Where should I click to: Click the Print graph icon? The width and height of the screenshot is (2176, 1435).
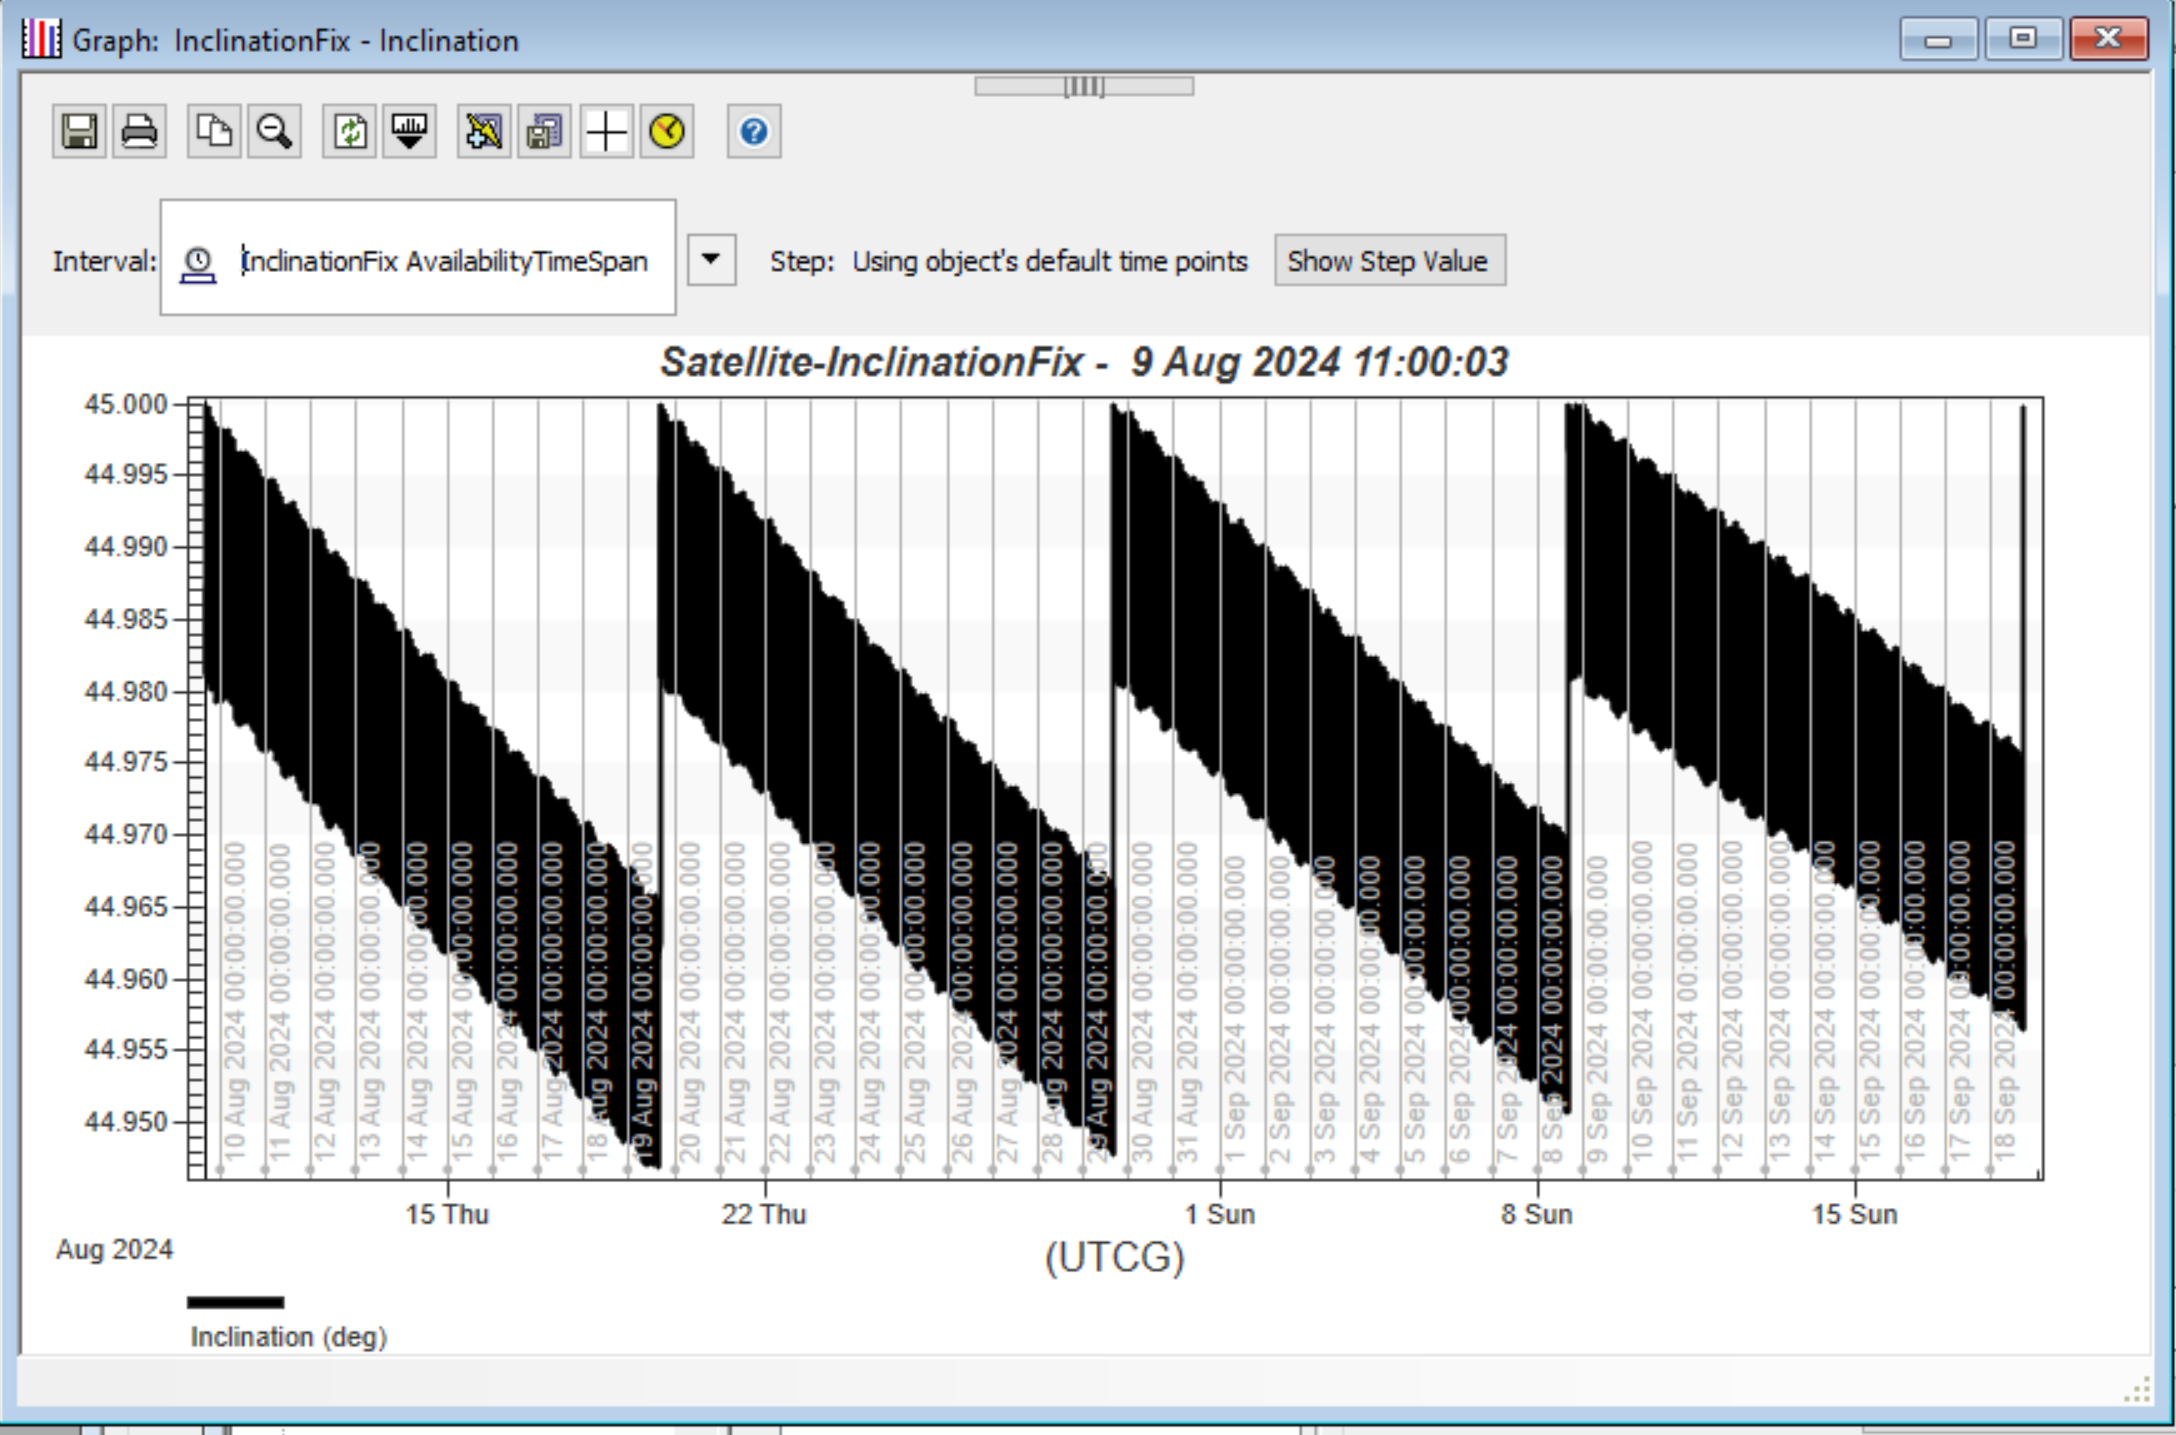(x=139, y=132)
